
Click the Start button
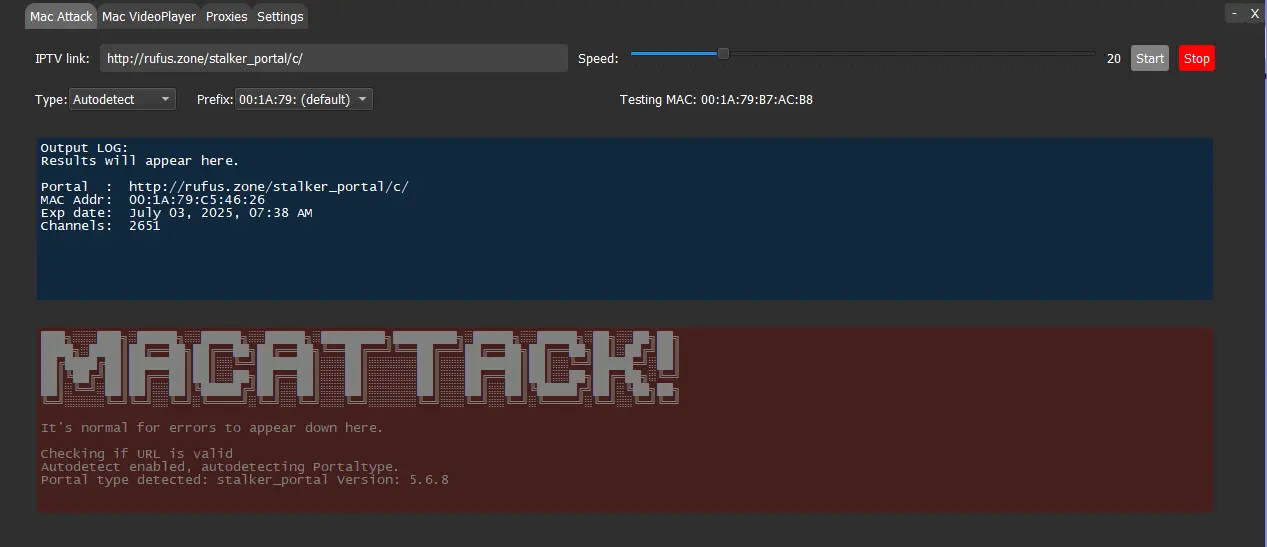(x=1150, y=58)
